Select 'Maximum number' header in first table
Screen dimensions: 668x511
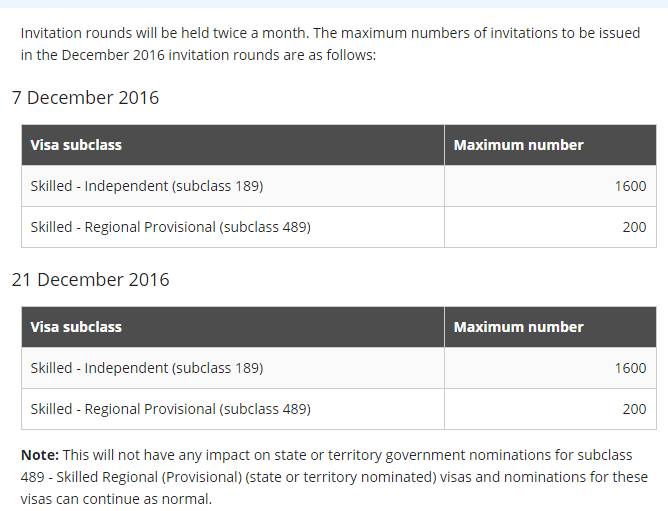click(x=518, y=145)
